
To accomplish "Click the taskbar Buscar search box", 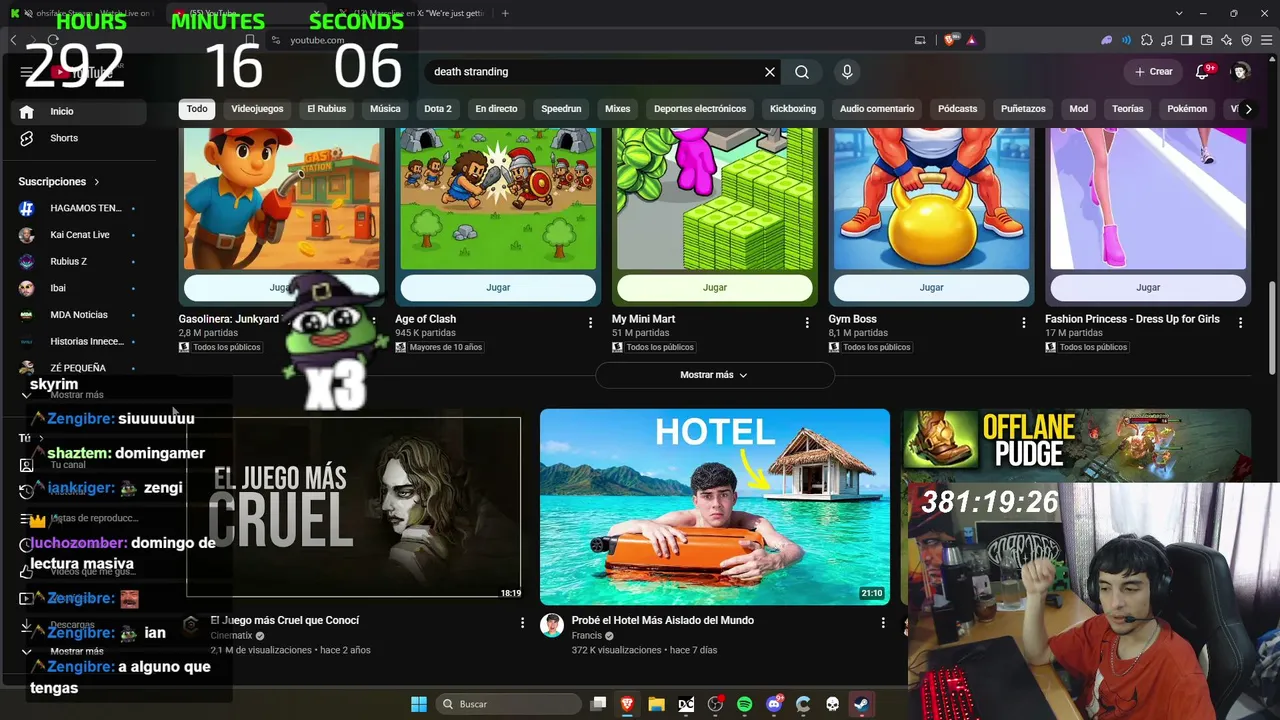I will [x=509, y=704].
